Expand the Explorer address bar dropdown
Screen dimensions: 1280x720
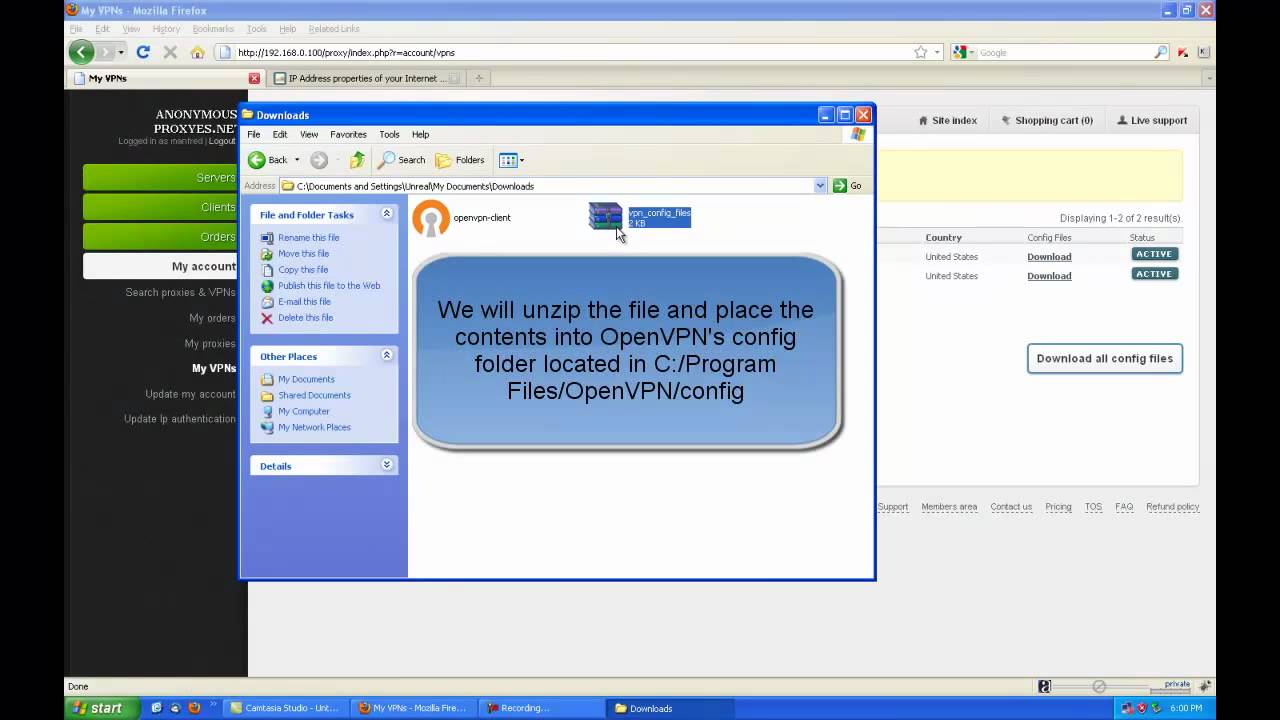coord(820,186)
